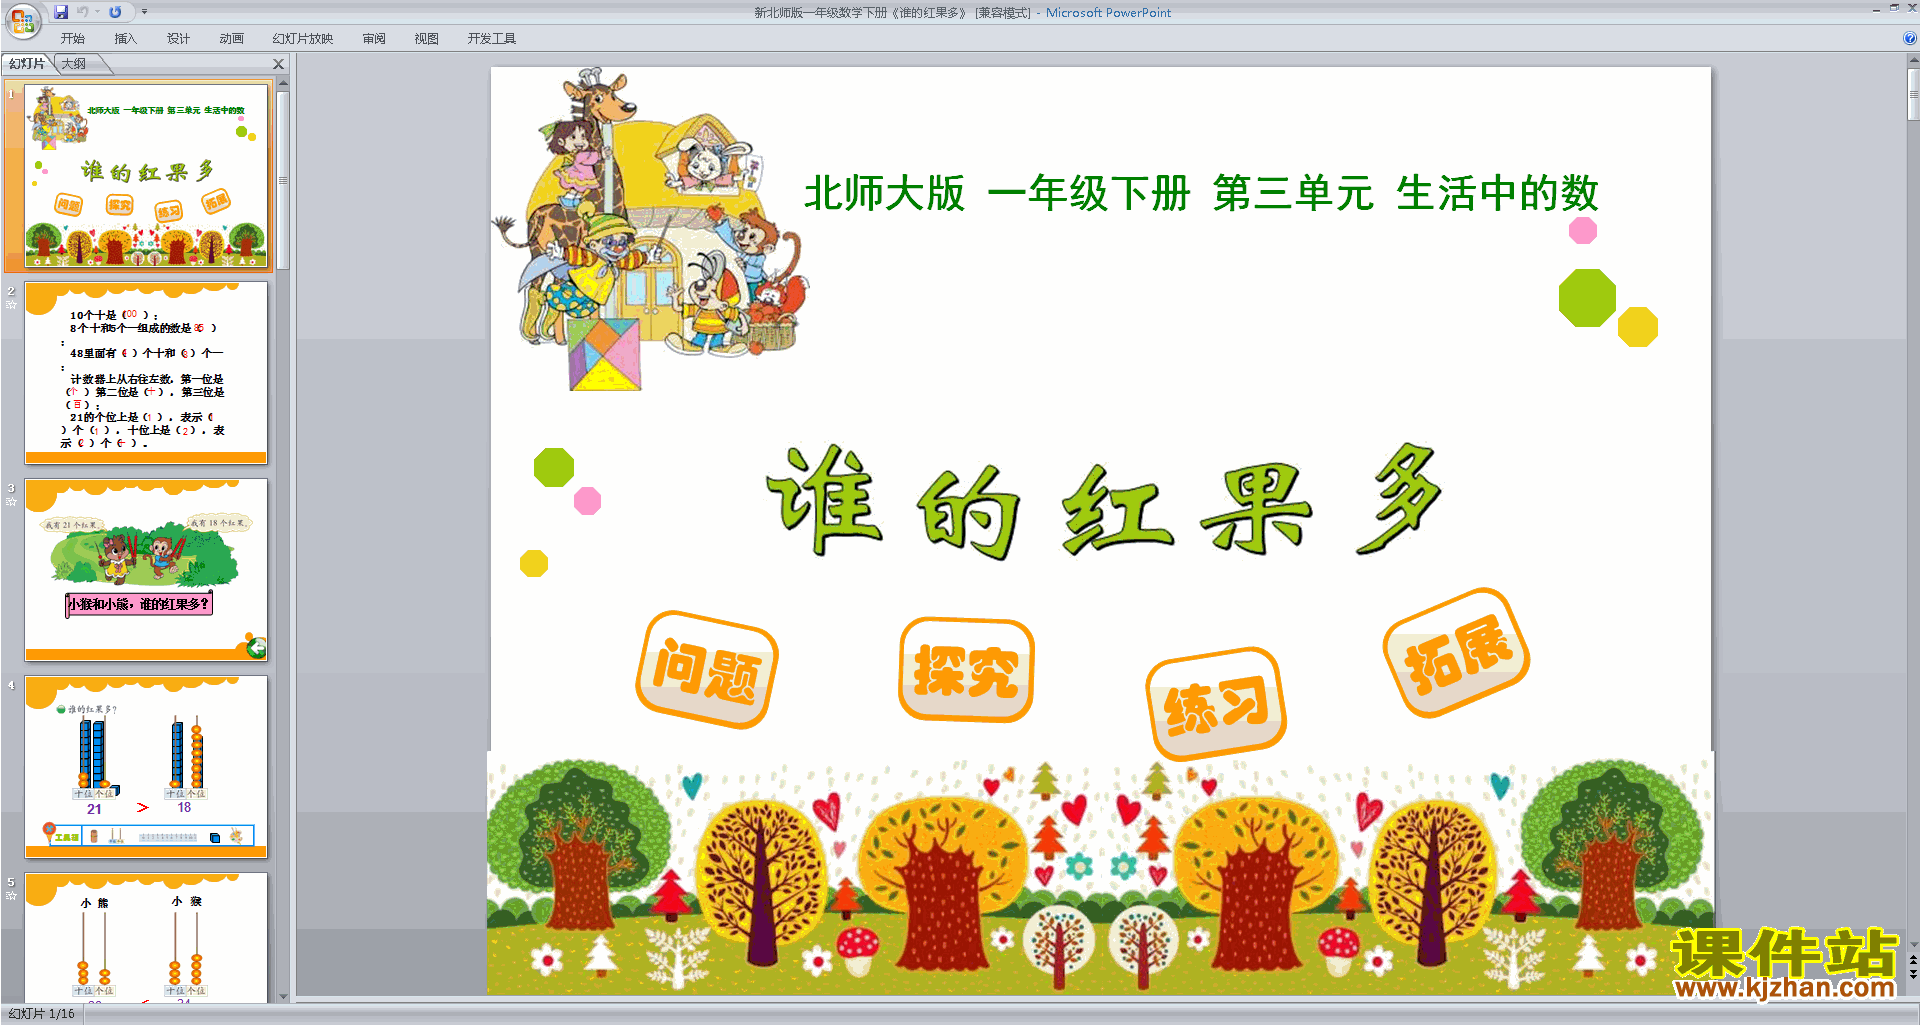Click the large green octagon shape

point(1587,298)
